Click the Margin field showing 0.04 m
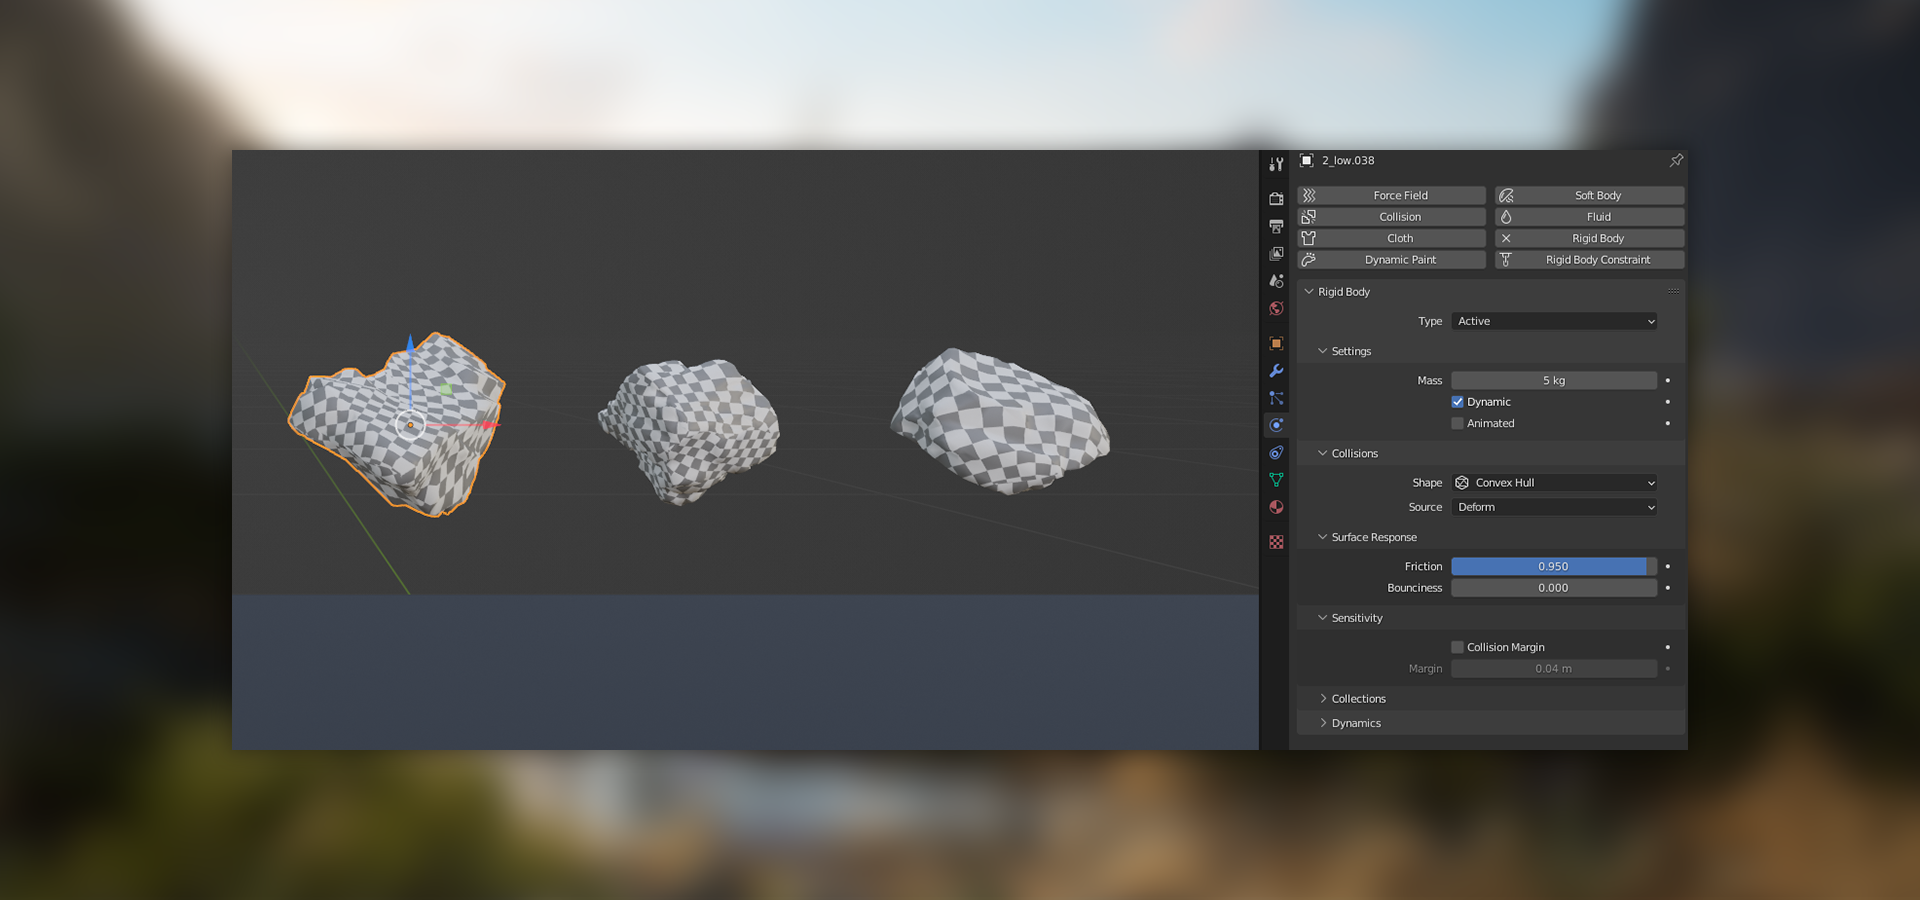Screen dimensions: 1920x900 pyautogui.click(x=1554, y=669)
